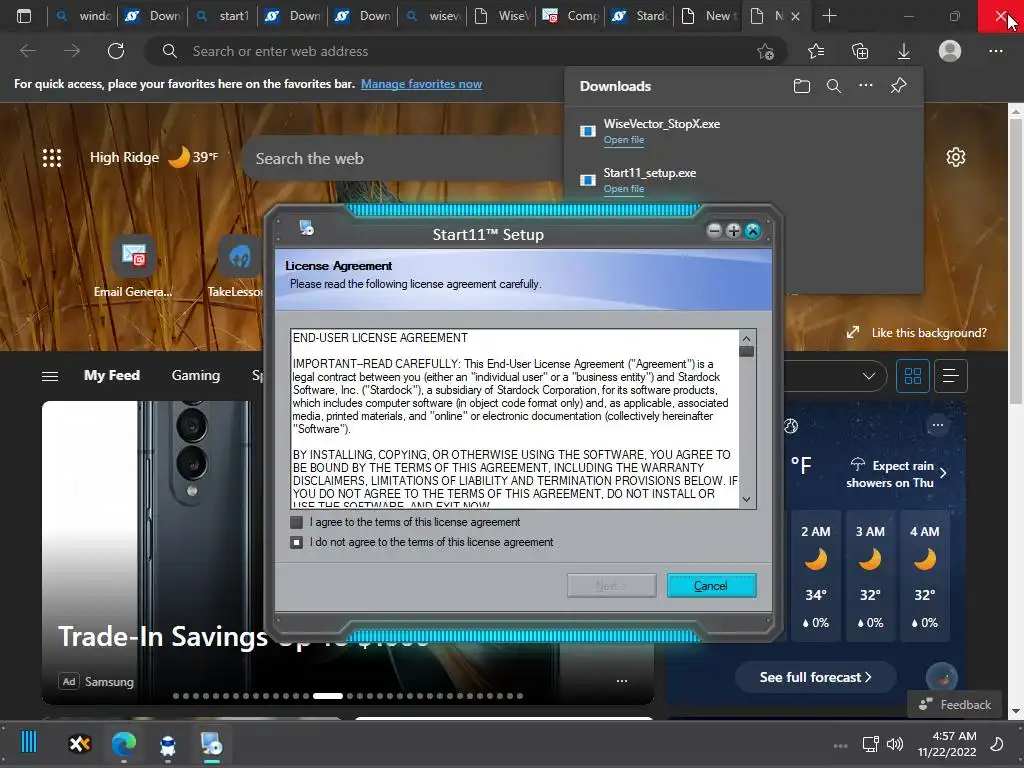The height and width of the screenshot is (768, 1024).
Task: Add this page to favorites star
Action: [x=765, y=52]
